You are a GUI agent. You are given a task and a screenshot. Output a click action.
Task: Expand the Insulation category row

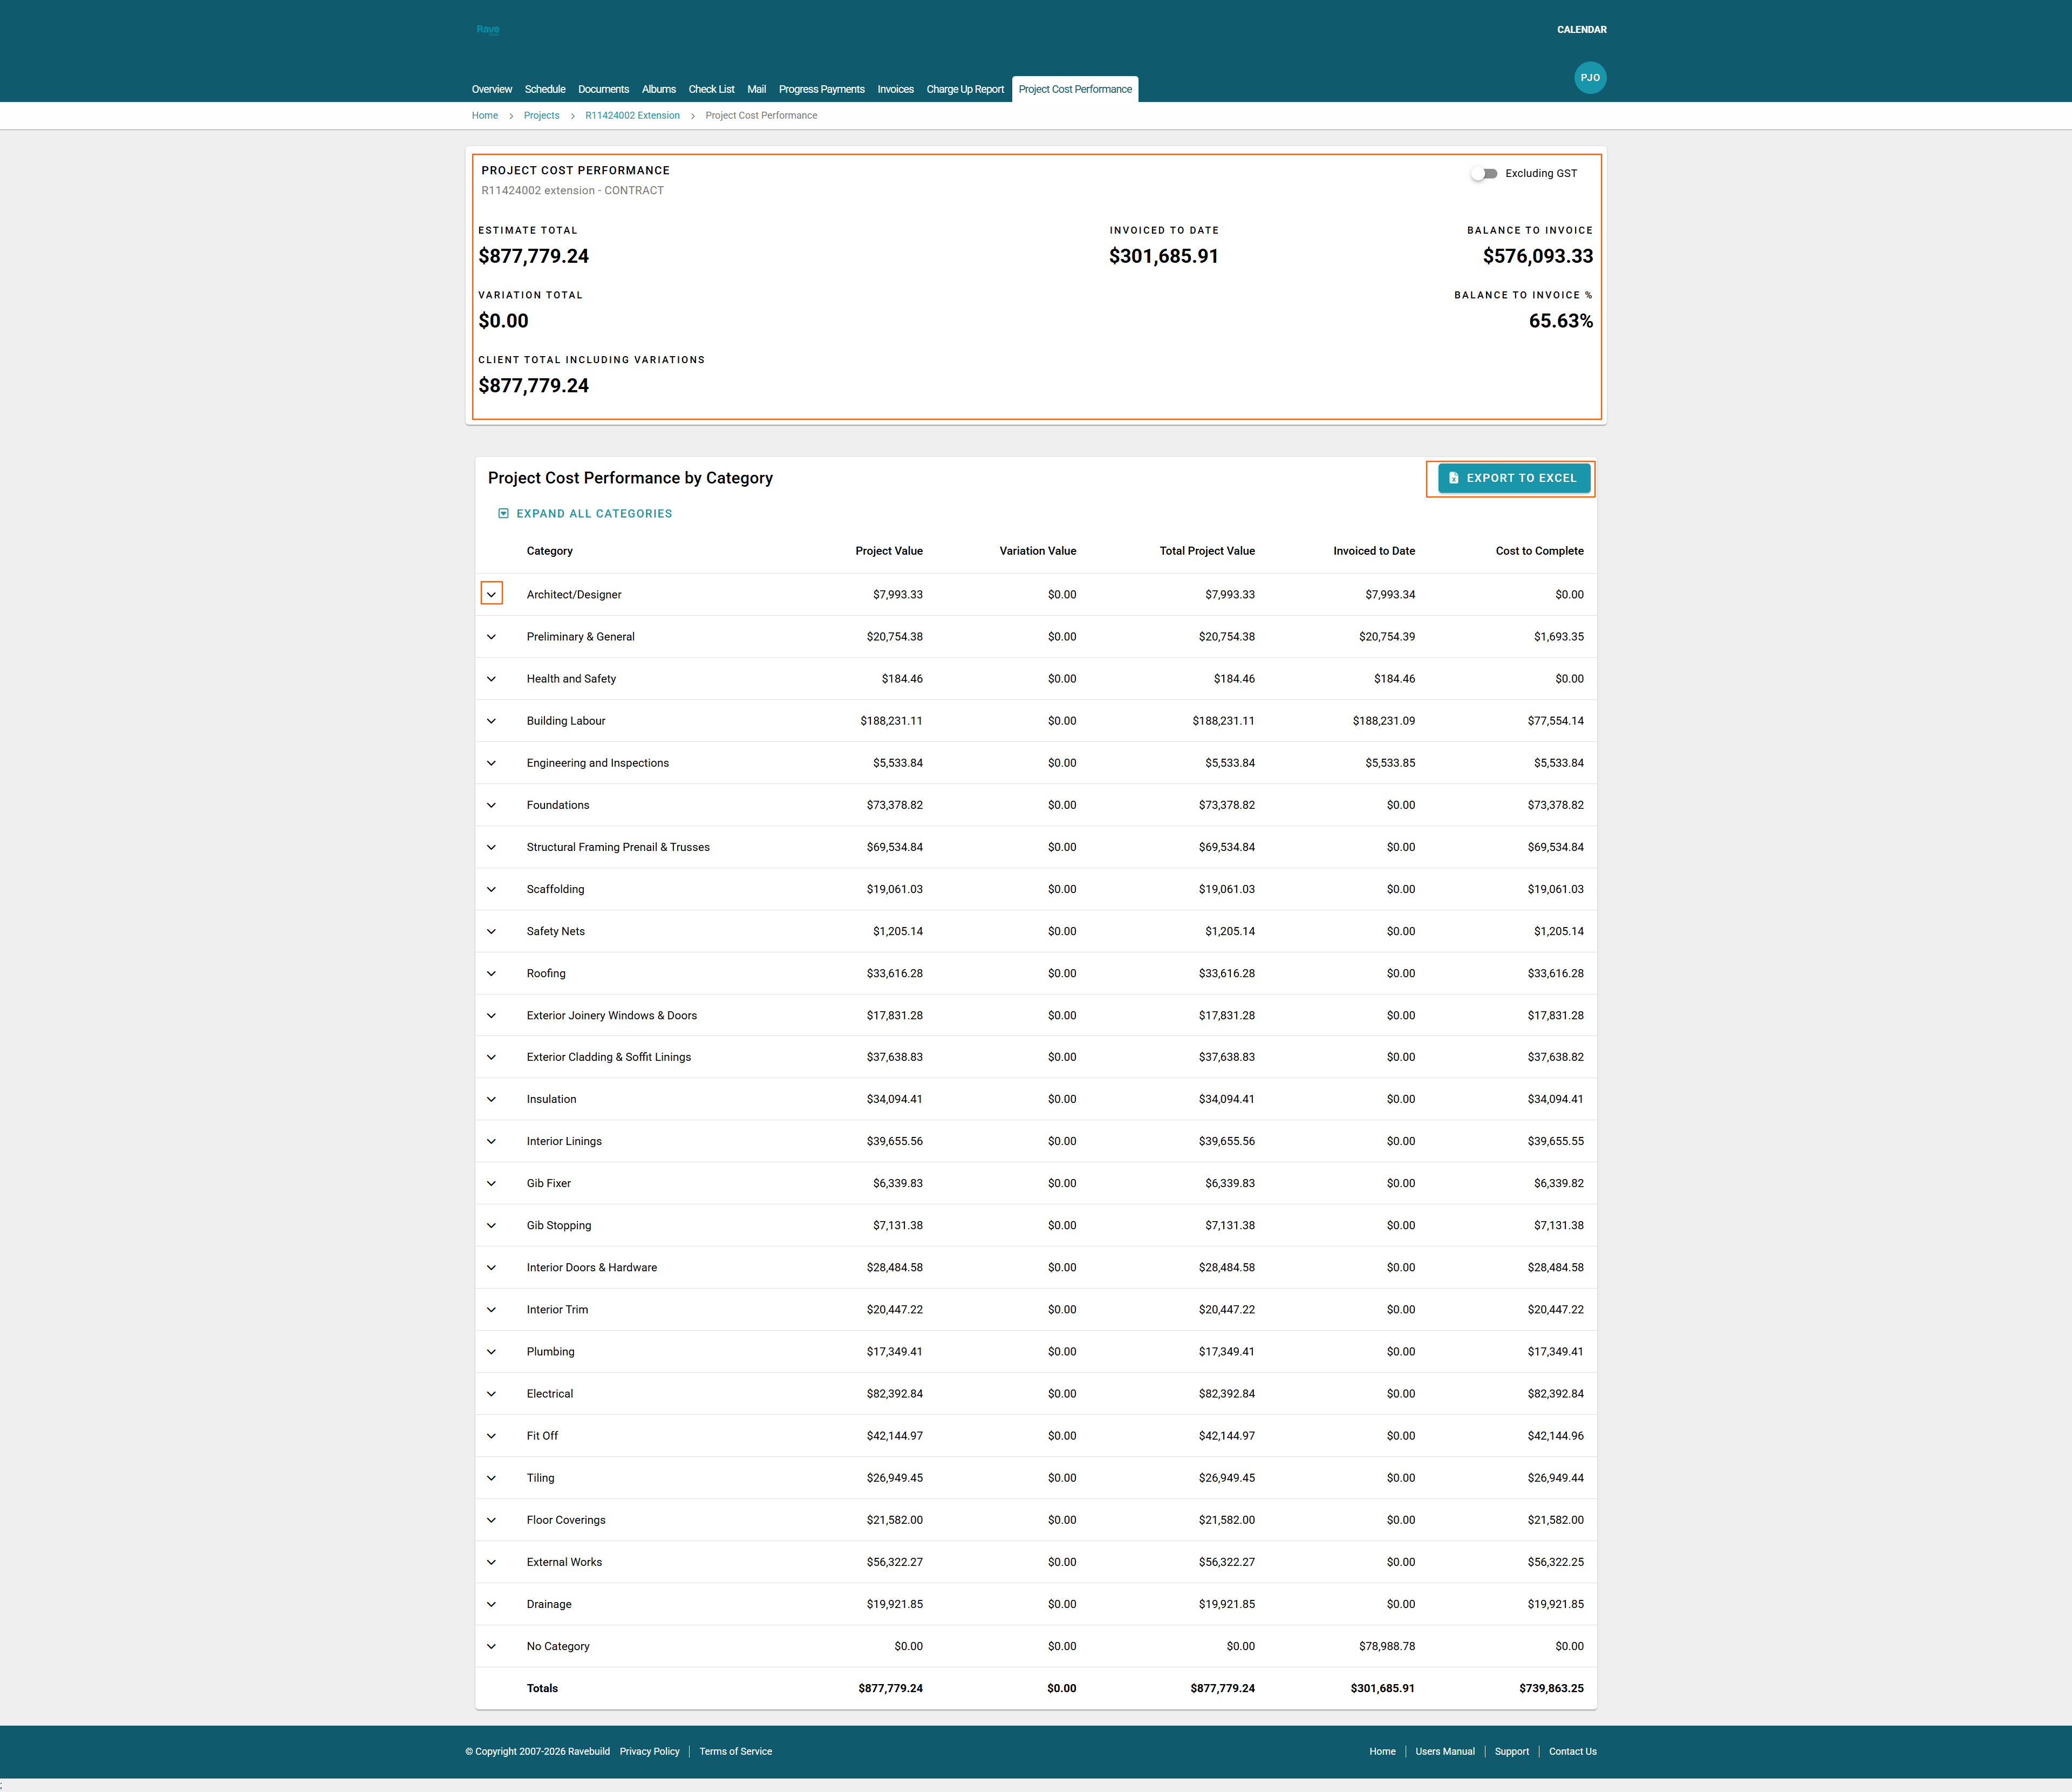click(x=491, y=1099)
